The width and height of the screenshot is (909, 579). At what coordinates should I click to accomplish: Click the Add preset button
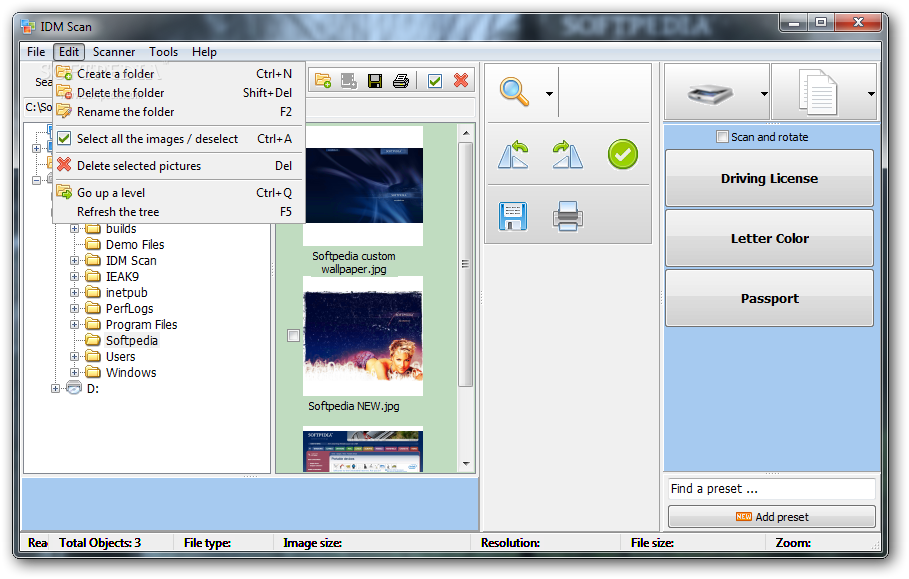click(x=772, y=516)
